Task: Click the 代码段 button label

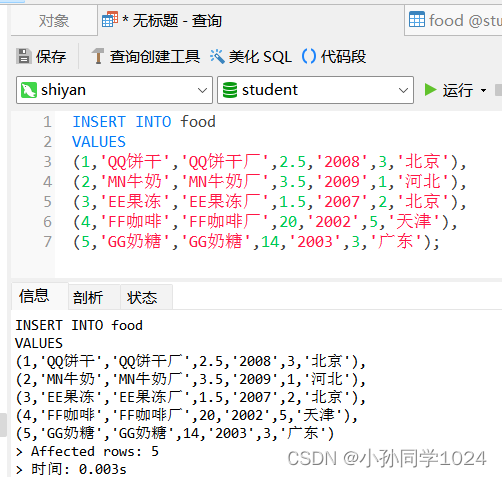Action: (344, 56)
